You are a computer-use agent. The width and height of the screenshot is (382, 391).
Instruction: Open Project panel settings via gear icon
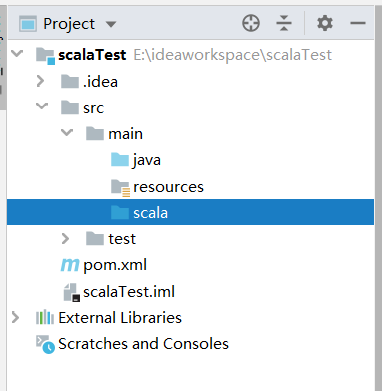325,23
